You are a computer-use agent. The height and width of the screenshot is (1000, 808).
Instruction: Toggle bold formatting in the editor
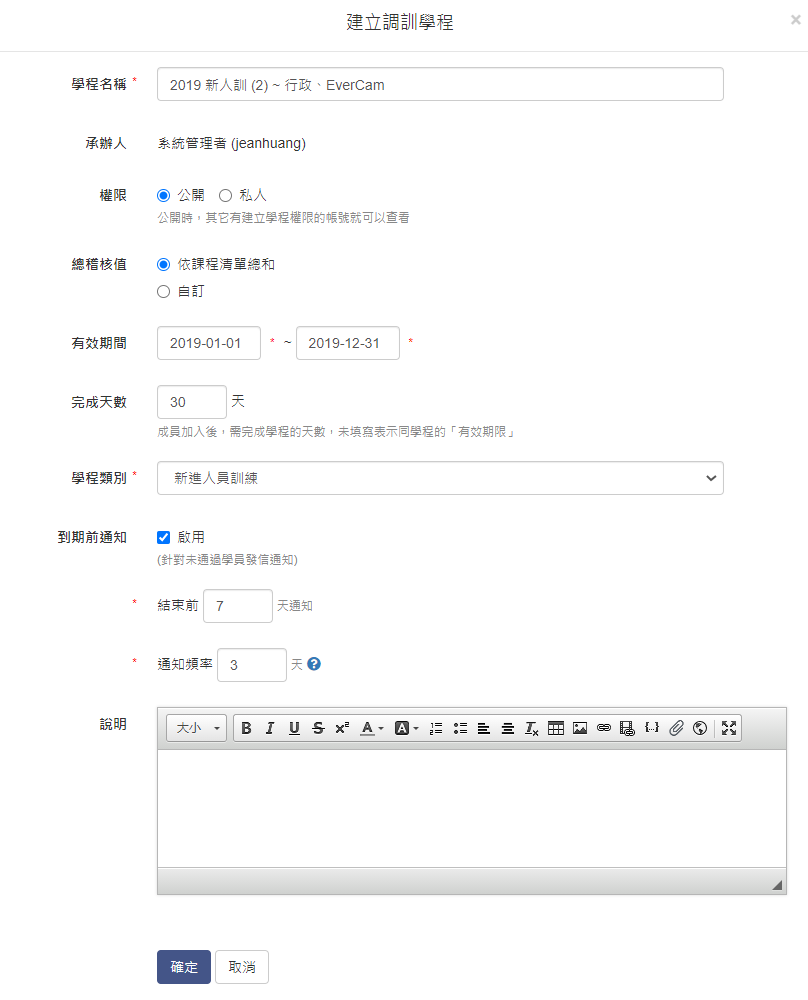coord(246,728)
